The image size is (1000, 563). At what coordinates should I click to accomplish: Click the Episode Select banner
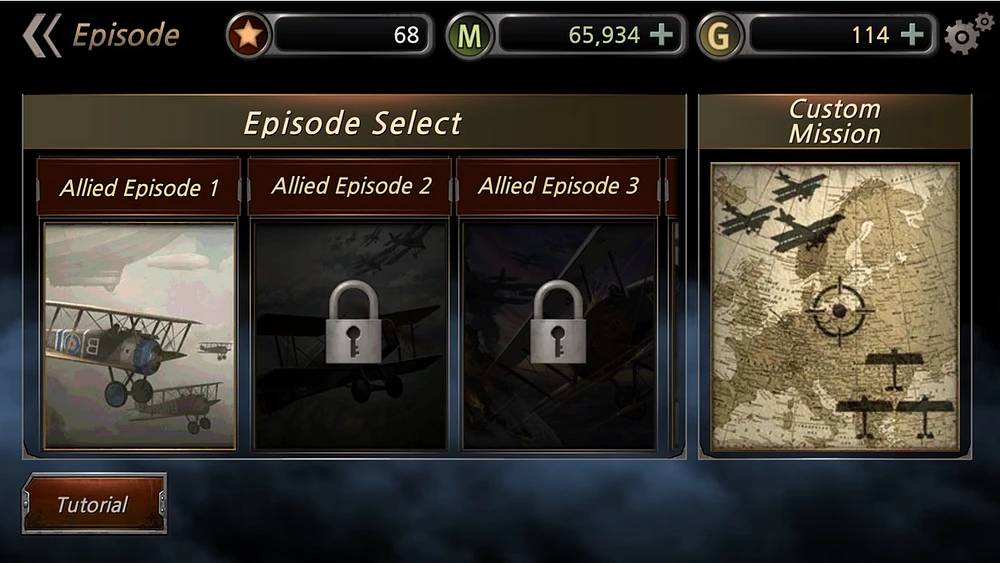pos(354,122)
